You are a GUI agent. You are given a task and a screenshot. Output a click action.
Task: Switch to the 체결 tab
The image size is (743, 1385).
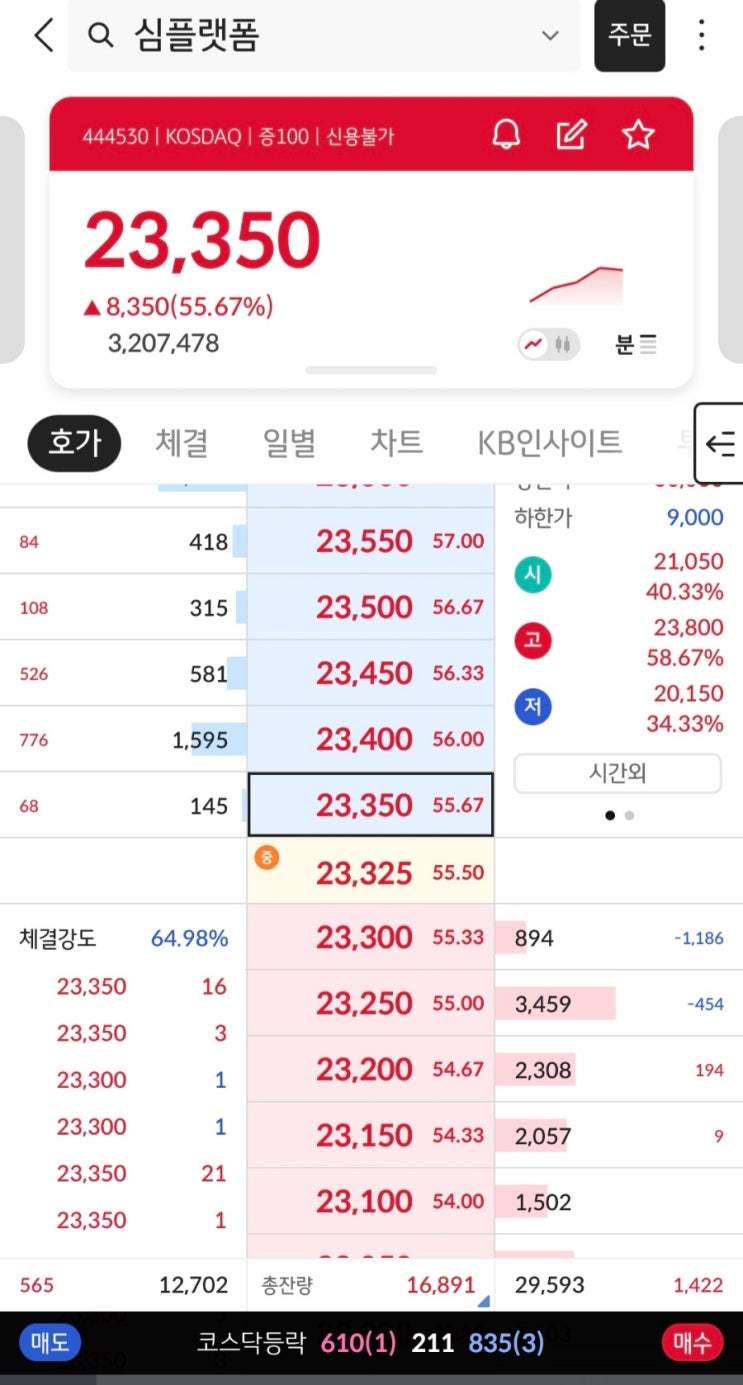point(181,442)
